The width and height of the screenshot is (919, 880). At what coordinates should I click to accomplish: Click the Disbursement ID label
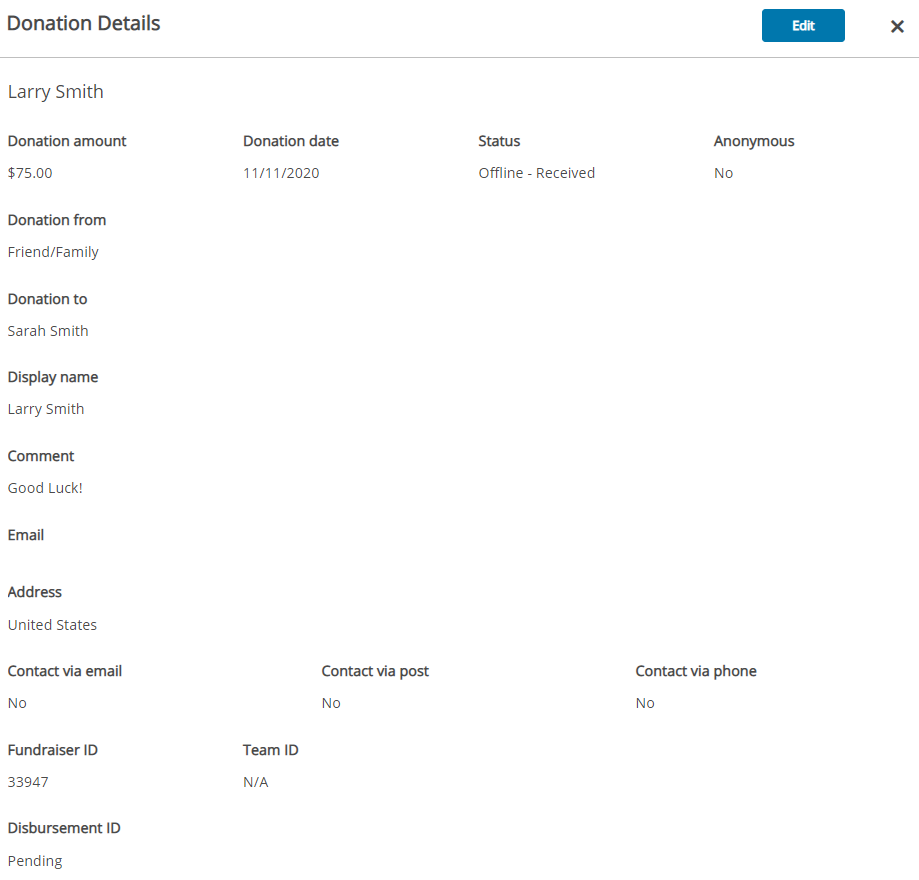(64, 828)
